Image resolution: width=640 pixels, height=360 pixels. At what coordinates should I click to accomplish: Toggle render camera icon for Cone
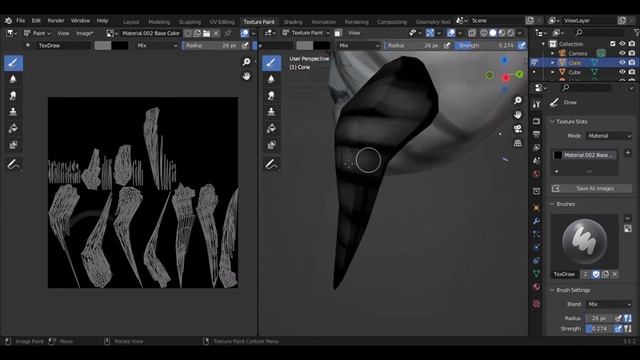tap(632, 62)
